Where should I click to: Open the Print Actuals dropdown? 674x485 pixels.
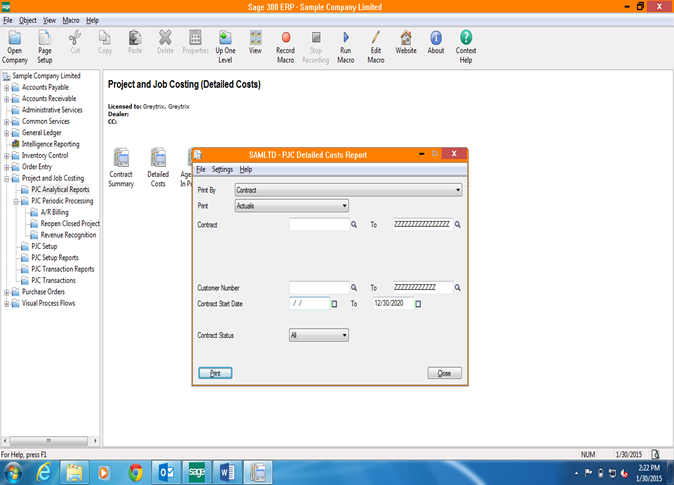[x=292, y=206]
